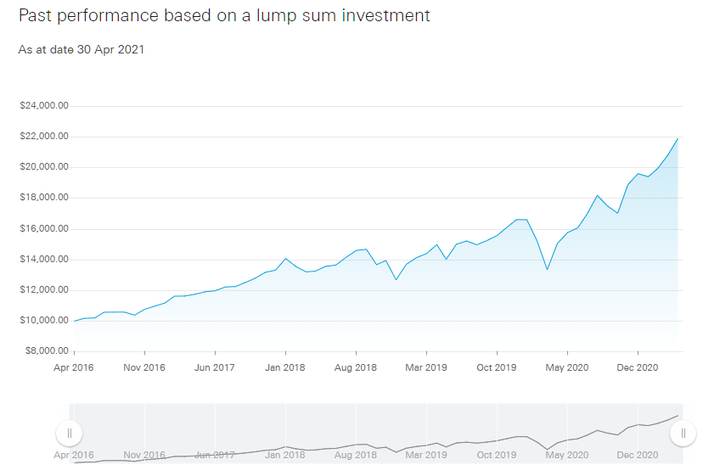Screen dimensions: 720x476
Task: Click the Oct 2019 label on main chart axis
Action: [x=496, y=368]
